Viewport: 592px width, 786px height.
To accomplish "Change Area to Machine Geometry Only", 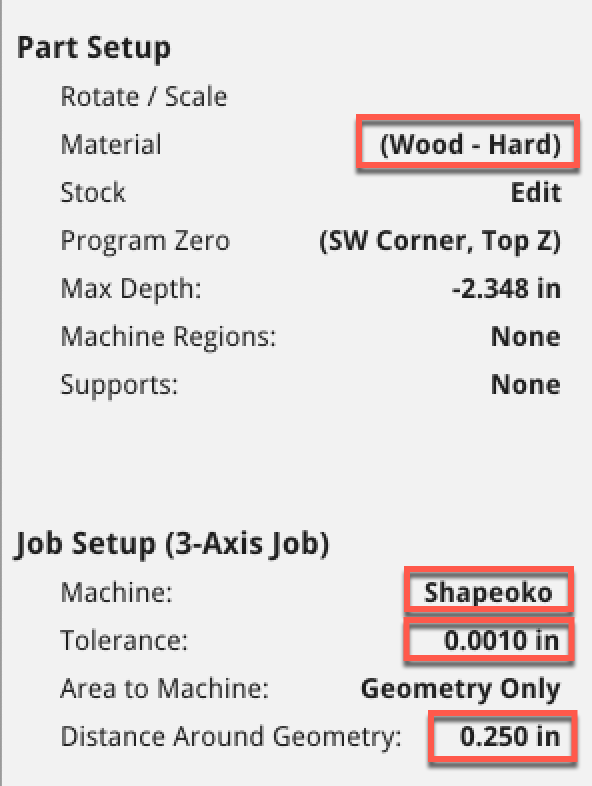I will (x=461, y=689).
